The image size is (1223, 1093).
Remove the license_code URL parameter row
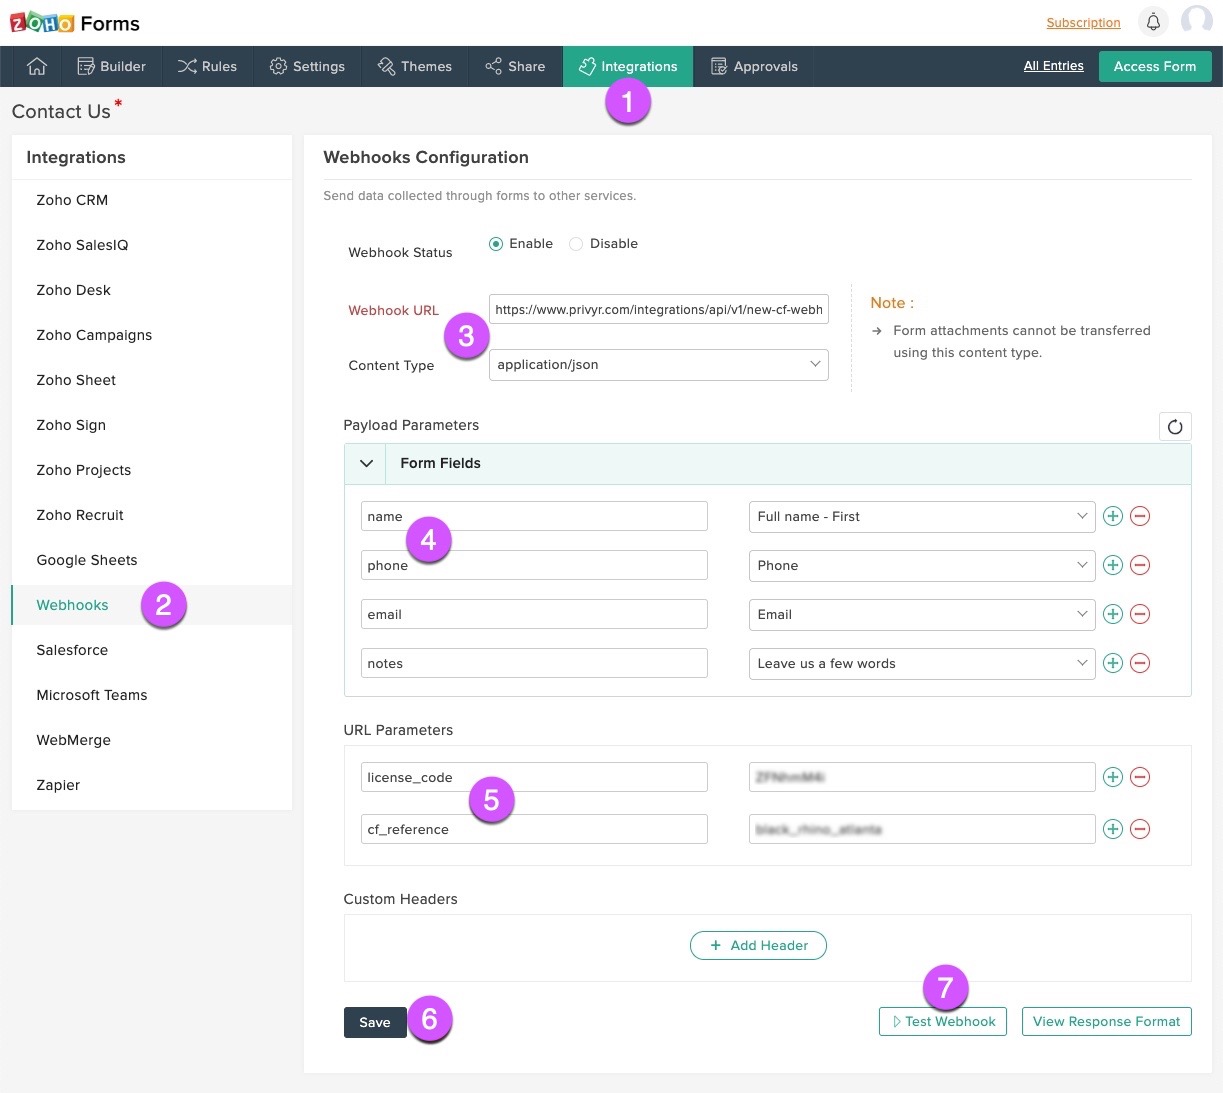[1140, 777]
